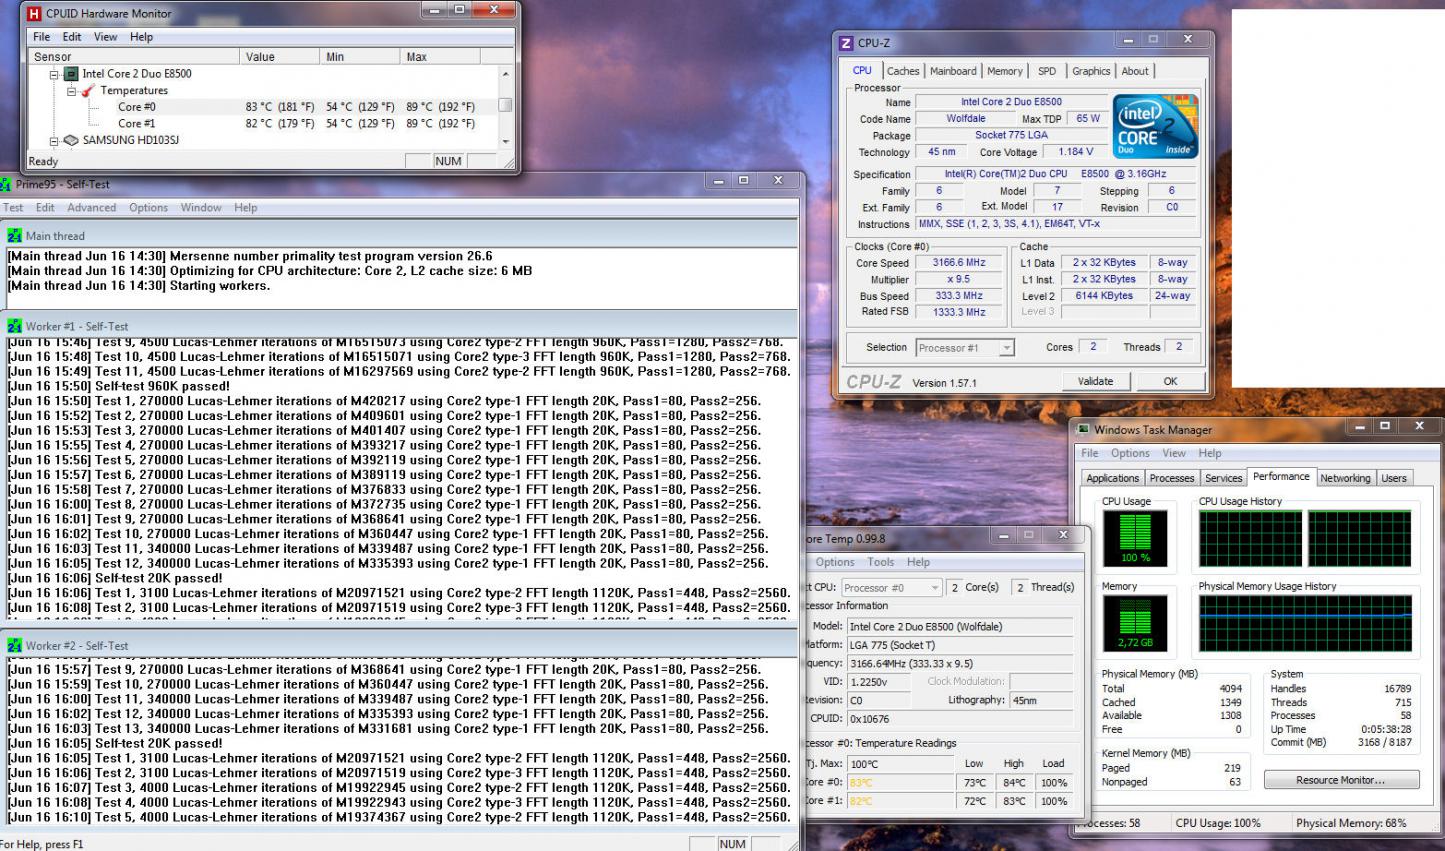Switch to the SPD tab in CPU-Z
1445x851 pixels.
(x=1047, y=71)
